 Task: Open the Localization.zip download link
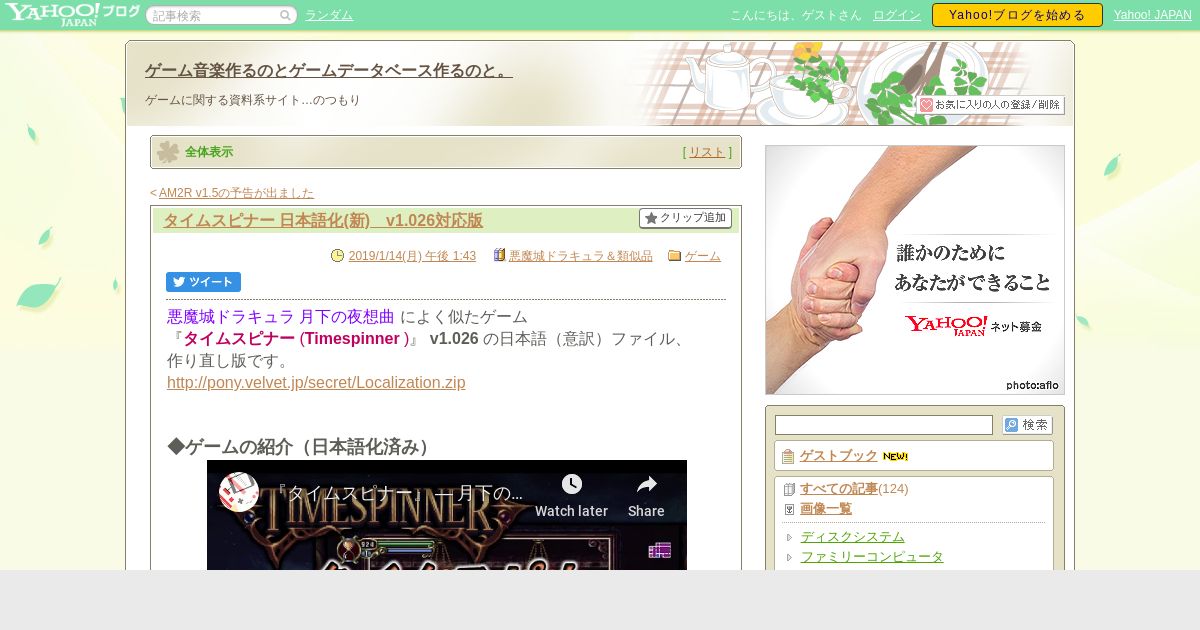(316, 383)
